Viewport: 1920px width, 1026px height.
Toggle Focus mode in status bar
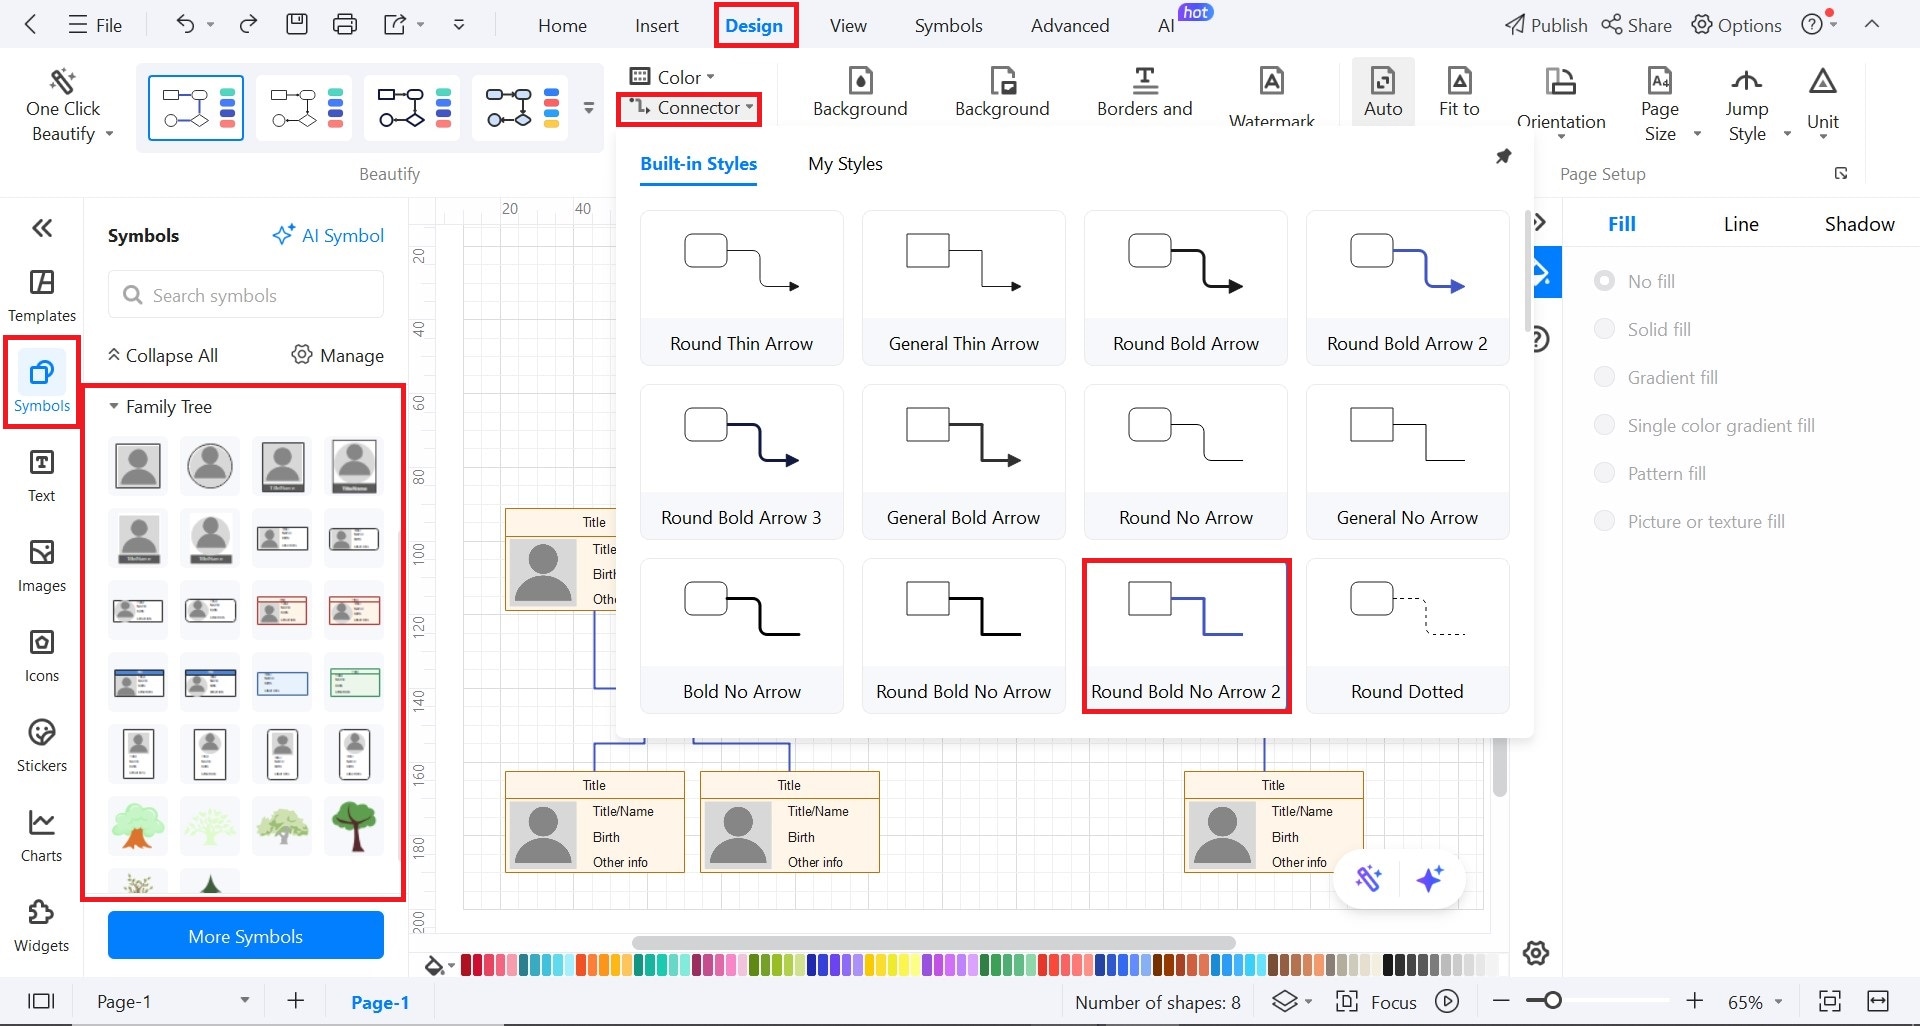pyautogui.click(x=1376, y=1002)
